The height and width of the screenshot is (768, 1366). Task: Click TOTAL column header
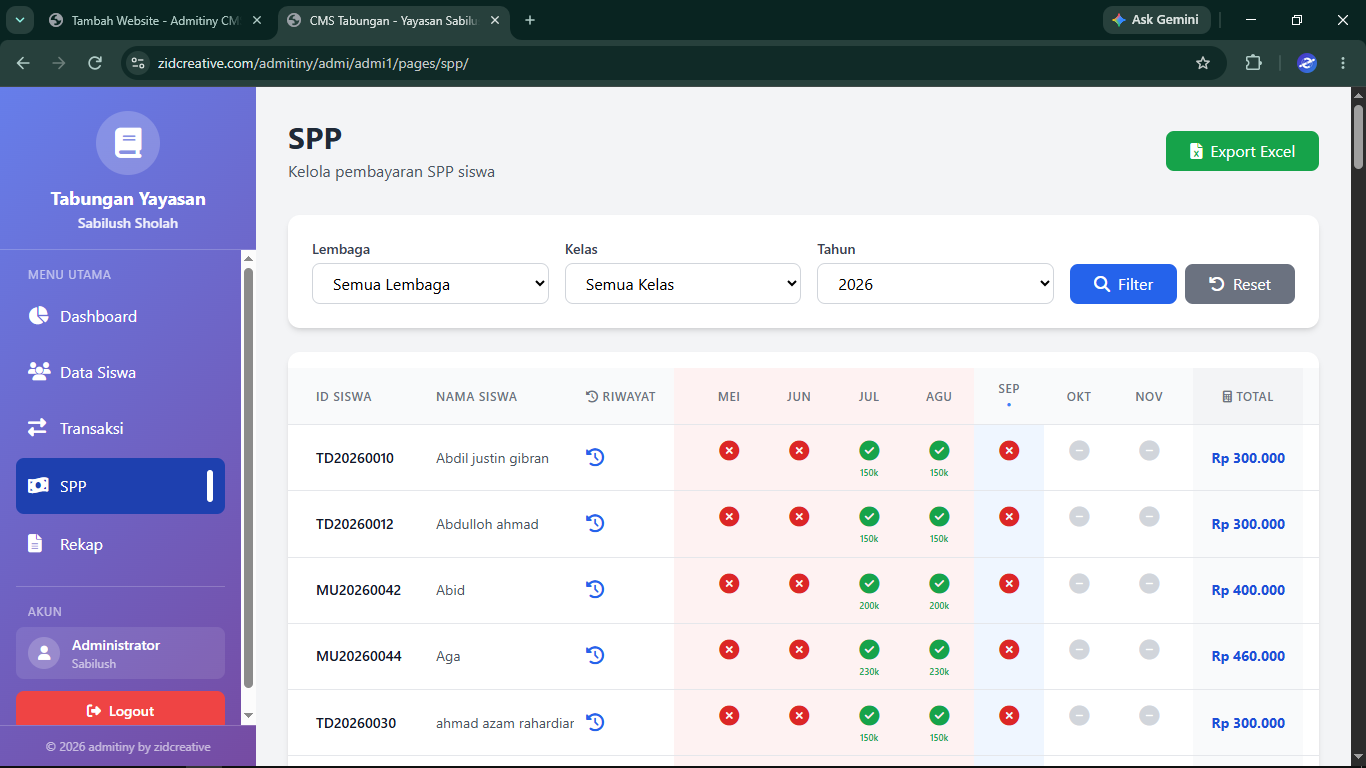1248,396
